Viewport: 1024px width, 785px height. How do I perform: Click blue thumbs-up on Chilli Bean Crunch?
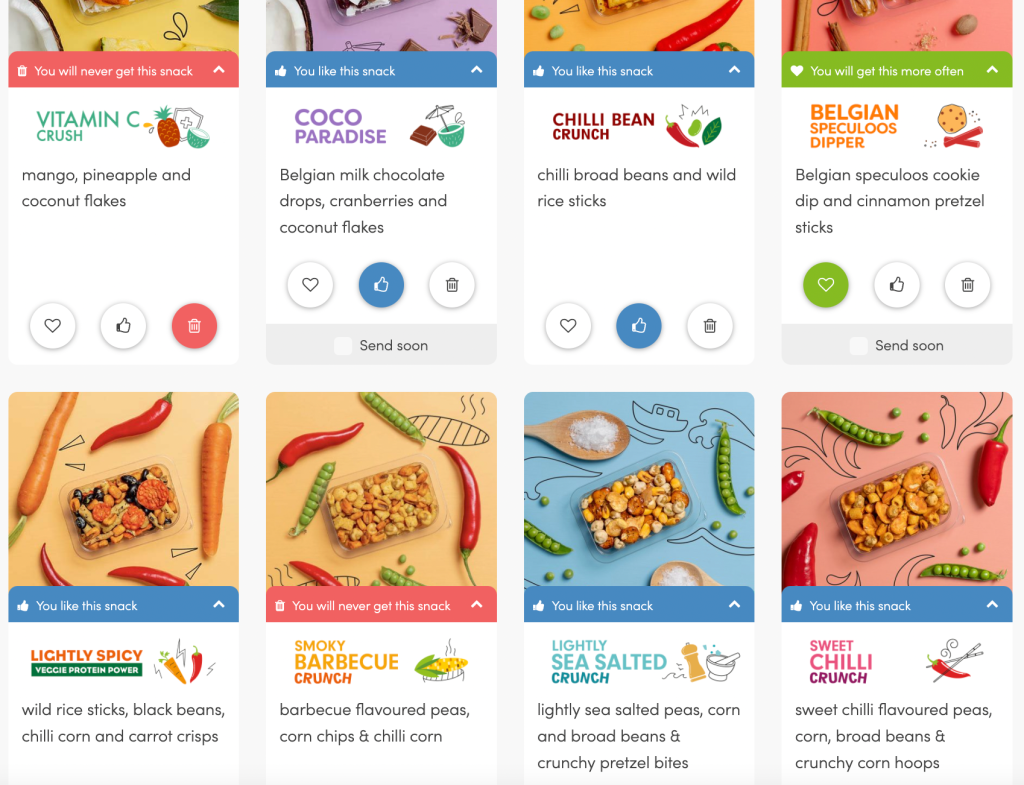point(639,326)
